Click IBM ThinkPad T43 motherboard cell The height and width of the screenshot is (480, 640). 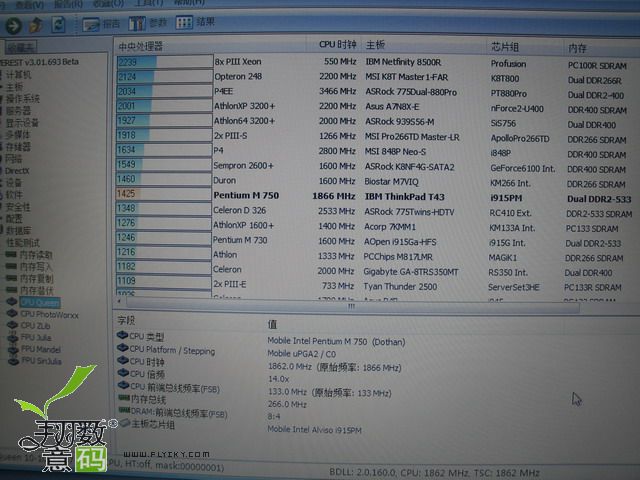(x=404, y=197)
